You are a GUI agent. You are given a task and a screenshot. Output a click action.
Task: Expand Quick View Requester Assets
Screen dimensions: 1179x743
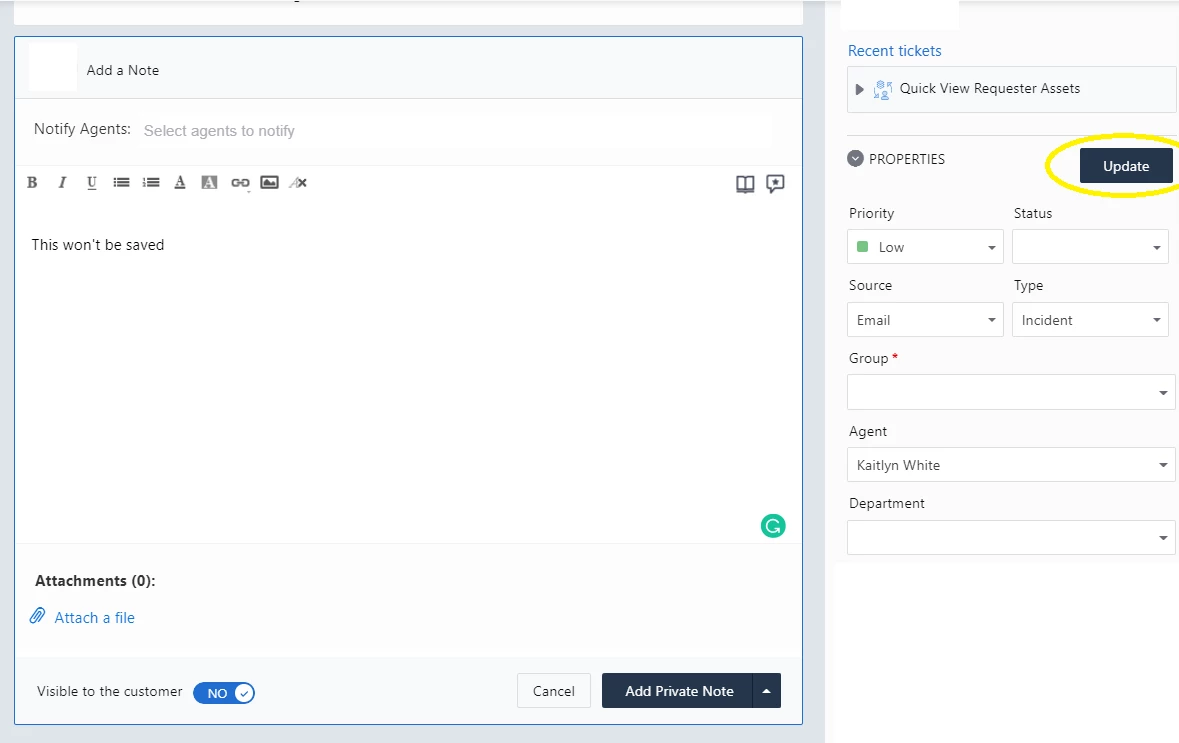pos(859,89)
